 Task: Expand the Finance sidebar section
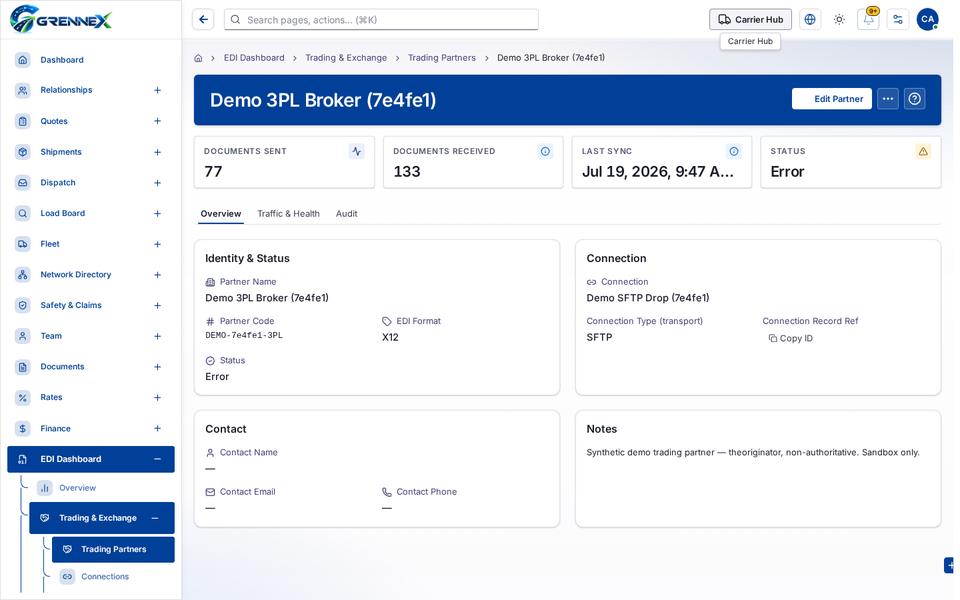point(157,429)
